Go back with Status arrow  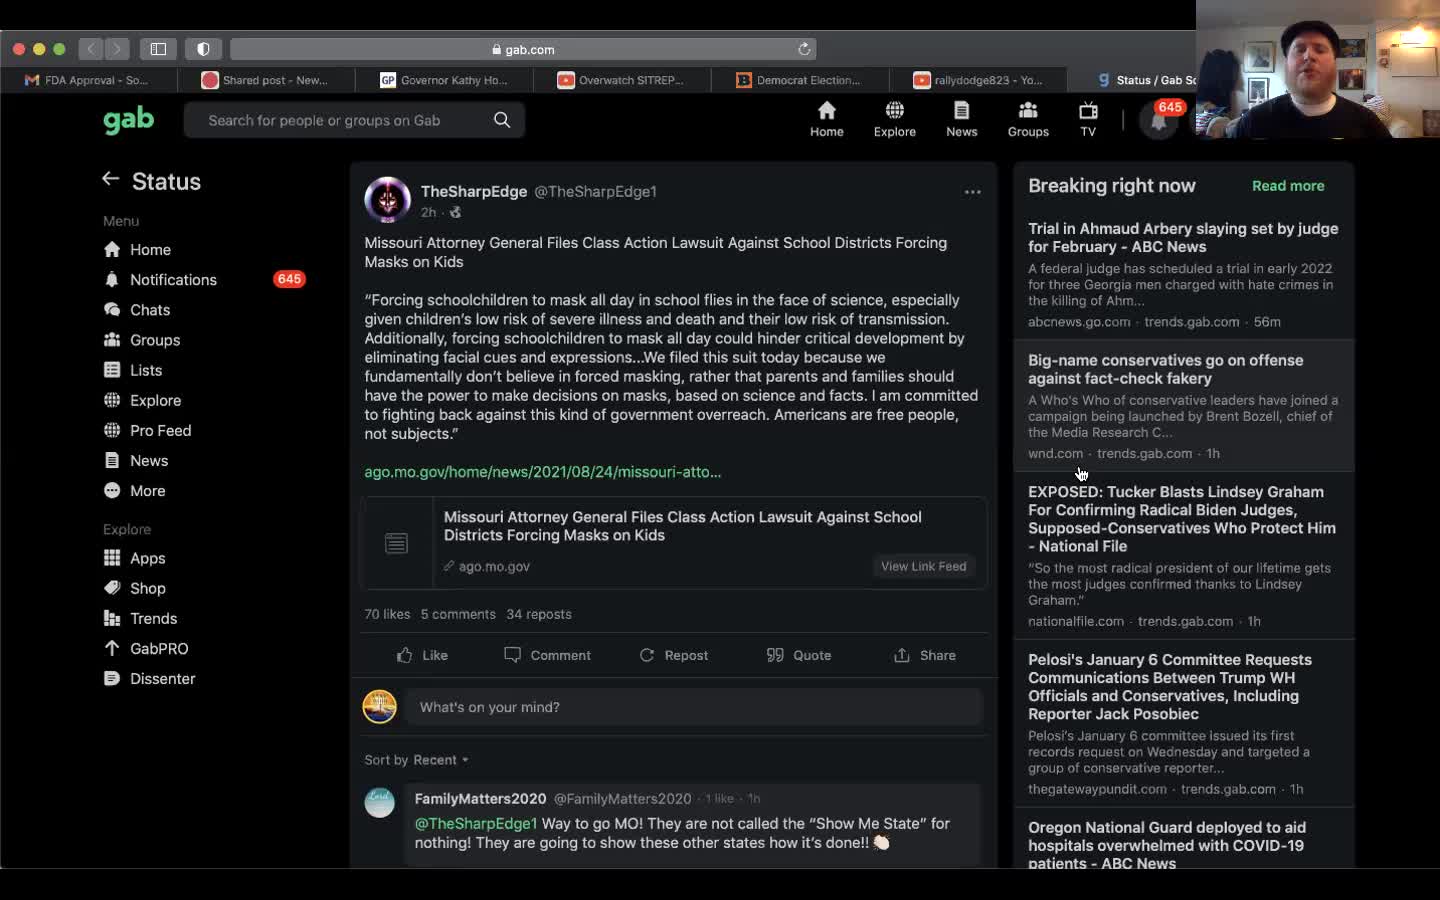point(110,179)
